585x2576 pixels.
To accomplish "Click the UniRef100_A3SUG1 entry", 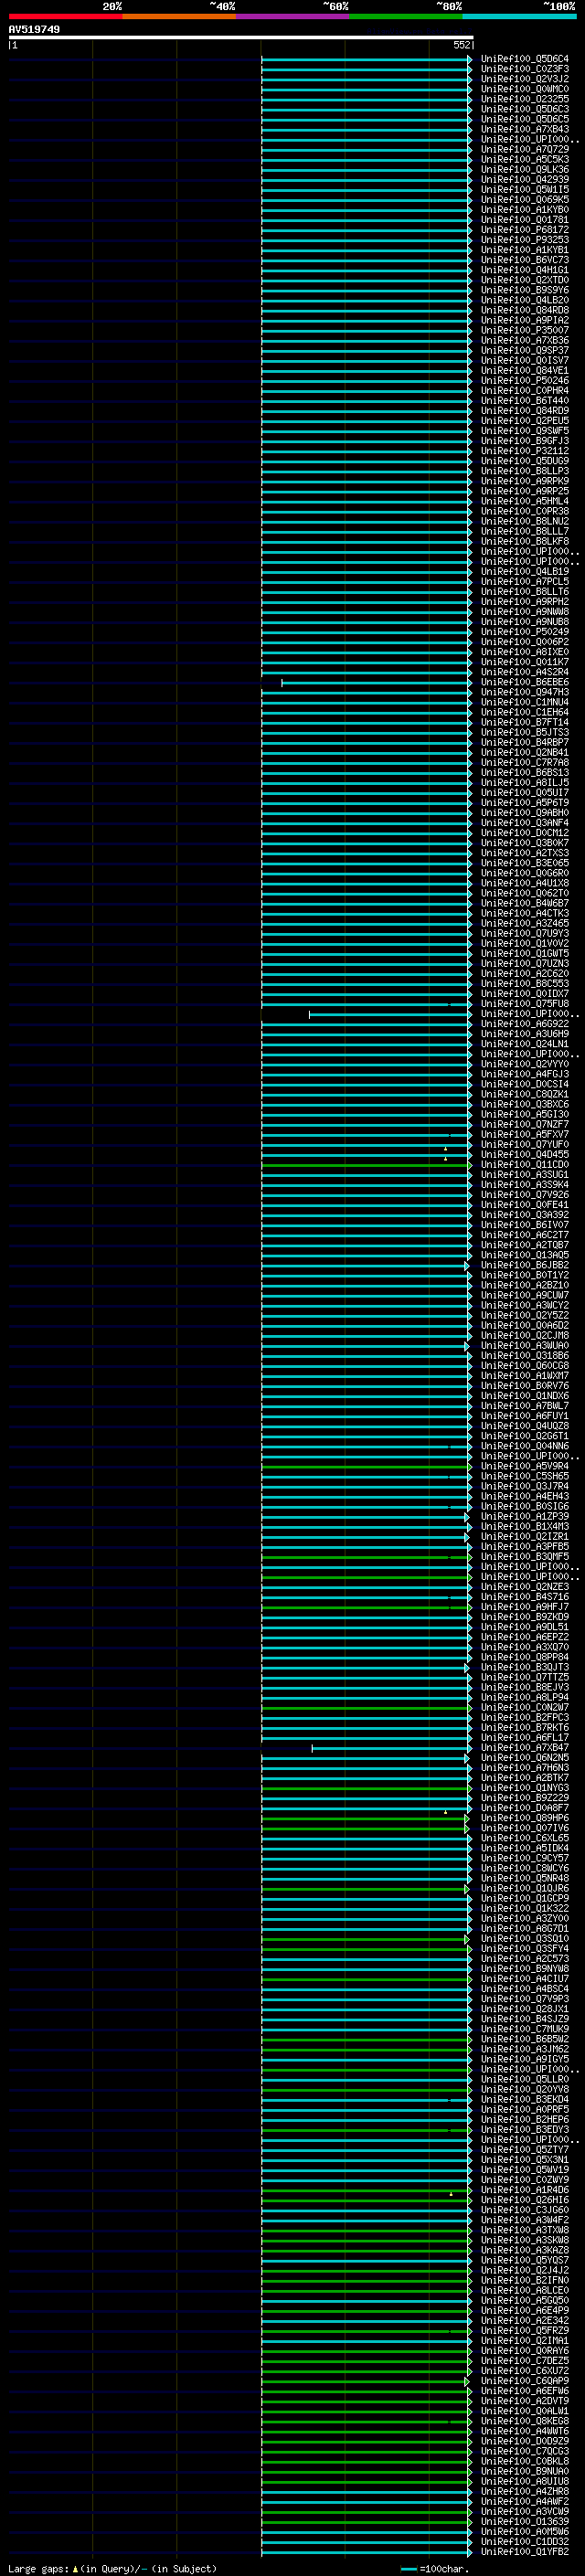I will pos(524,1175).
